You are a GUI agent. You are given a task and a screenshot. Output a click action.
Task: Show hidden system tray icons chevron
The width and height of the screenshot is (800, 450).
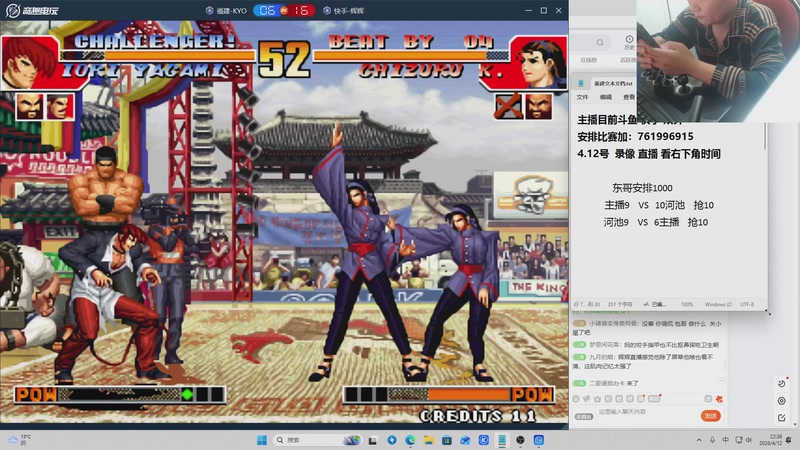698,440
